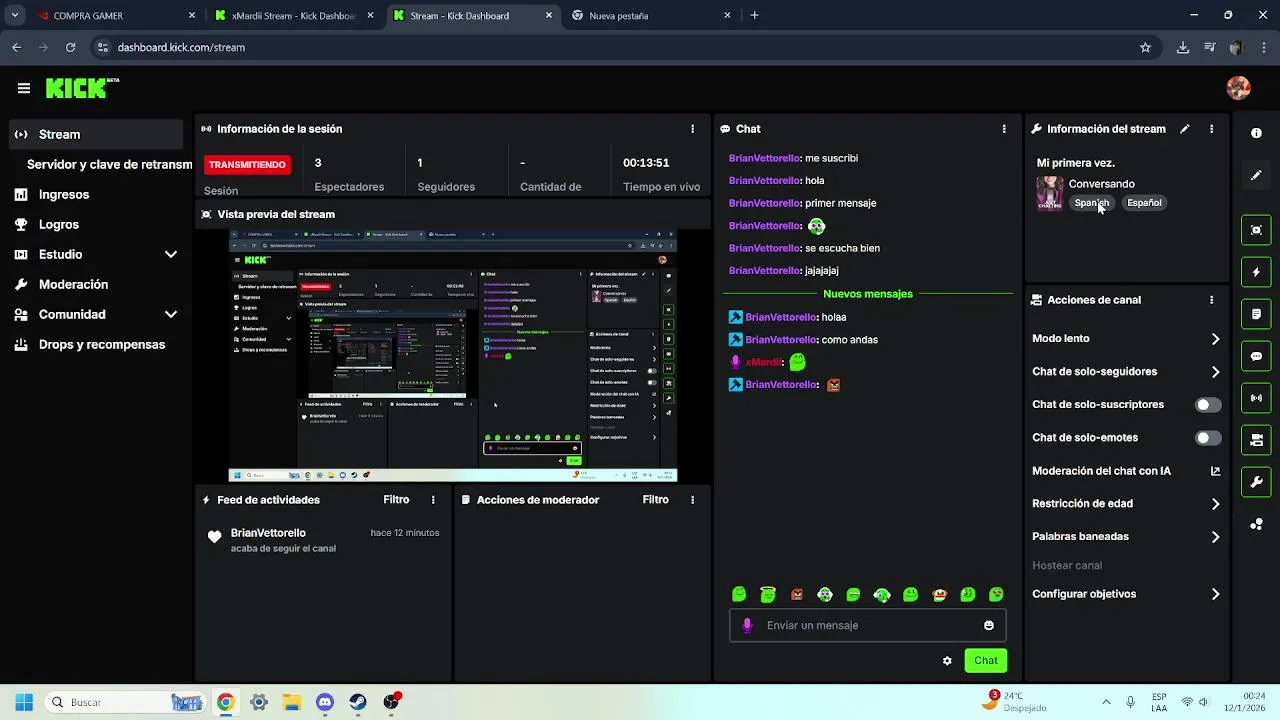Open Acciones de canal three-dot menu
The width and height of the screenshot is (1280, 720).
(1211, 300)
